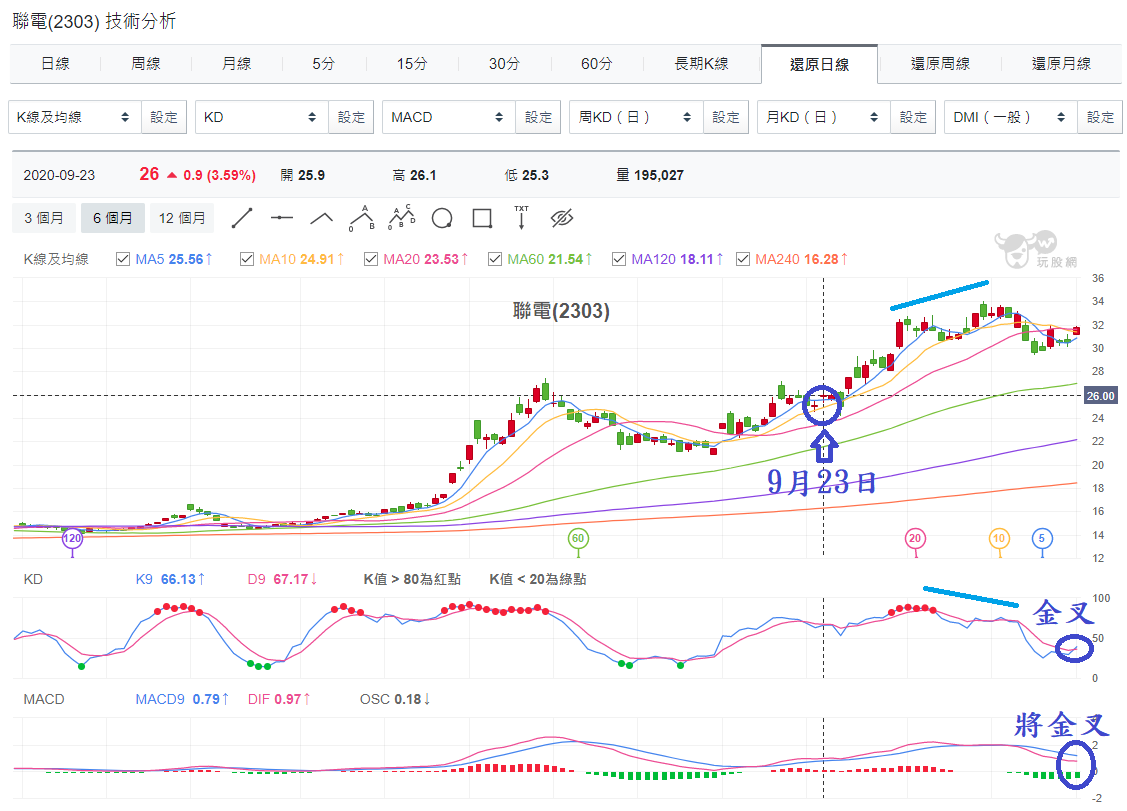Uncheck the MA10 checkbox
The image size is (1127, 811).
(x=247, y=259)
